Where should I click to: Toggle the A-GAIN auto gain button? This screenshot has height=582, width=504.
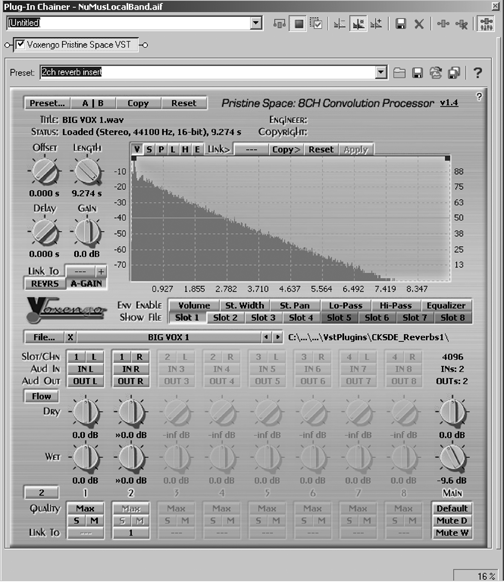pos(86,284)
